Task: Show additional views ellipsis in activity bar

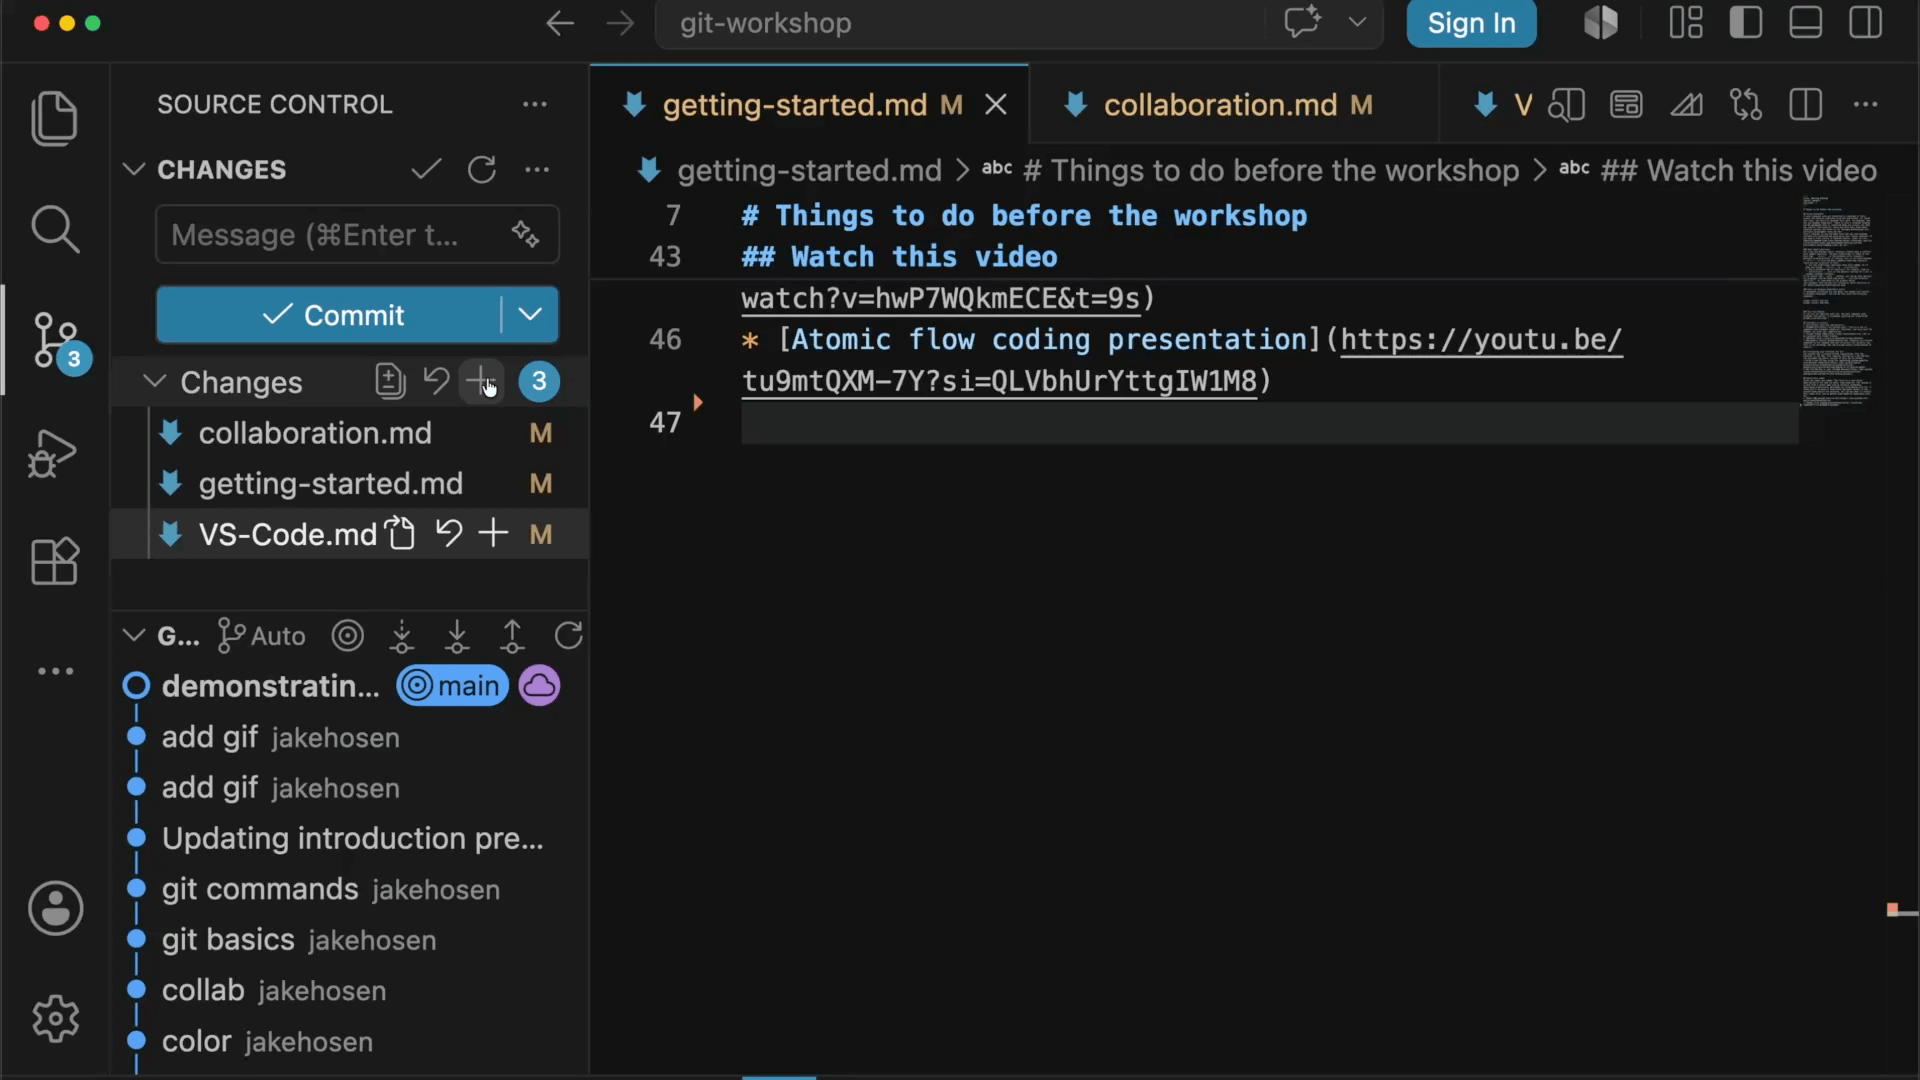Action: 55,671
